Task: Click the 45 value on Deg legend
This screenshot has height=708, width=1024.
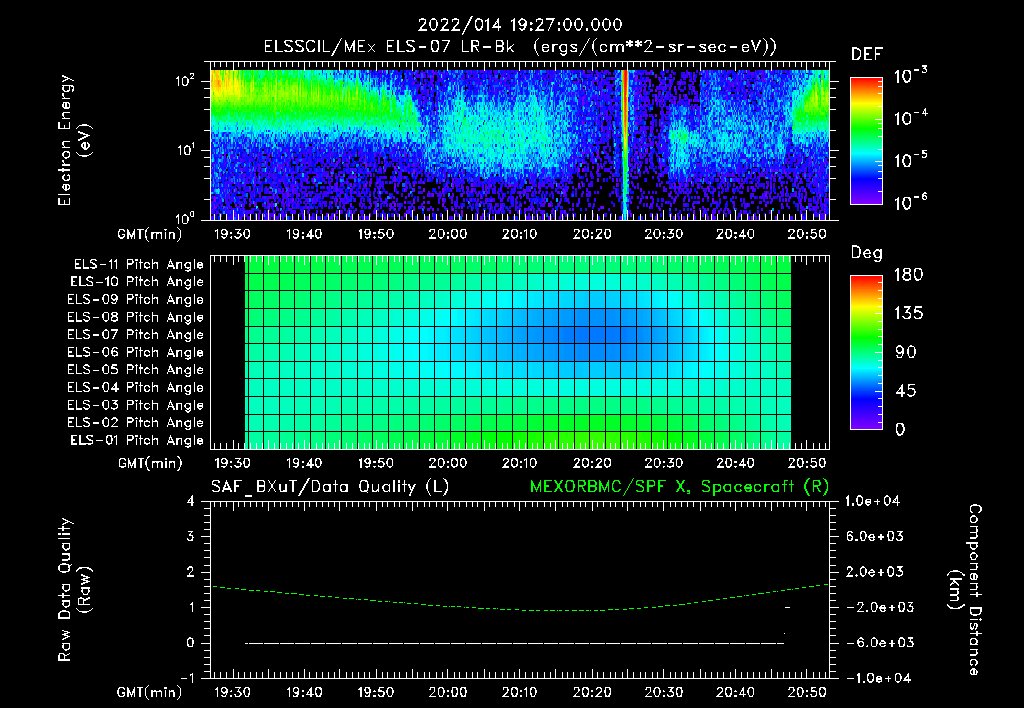Action: [x=904, y=391]
